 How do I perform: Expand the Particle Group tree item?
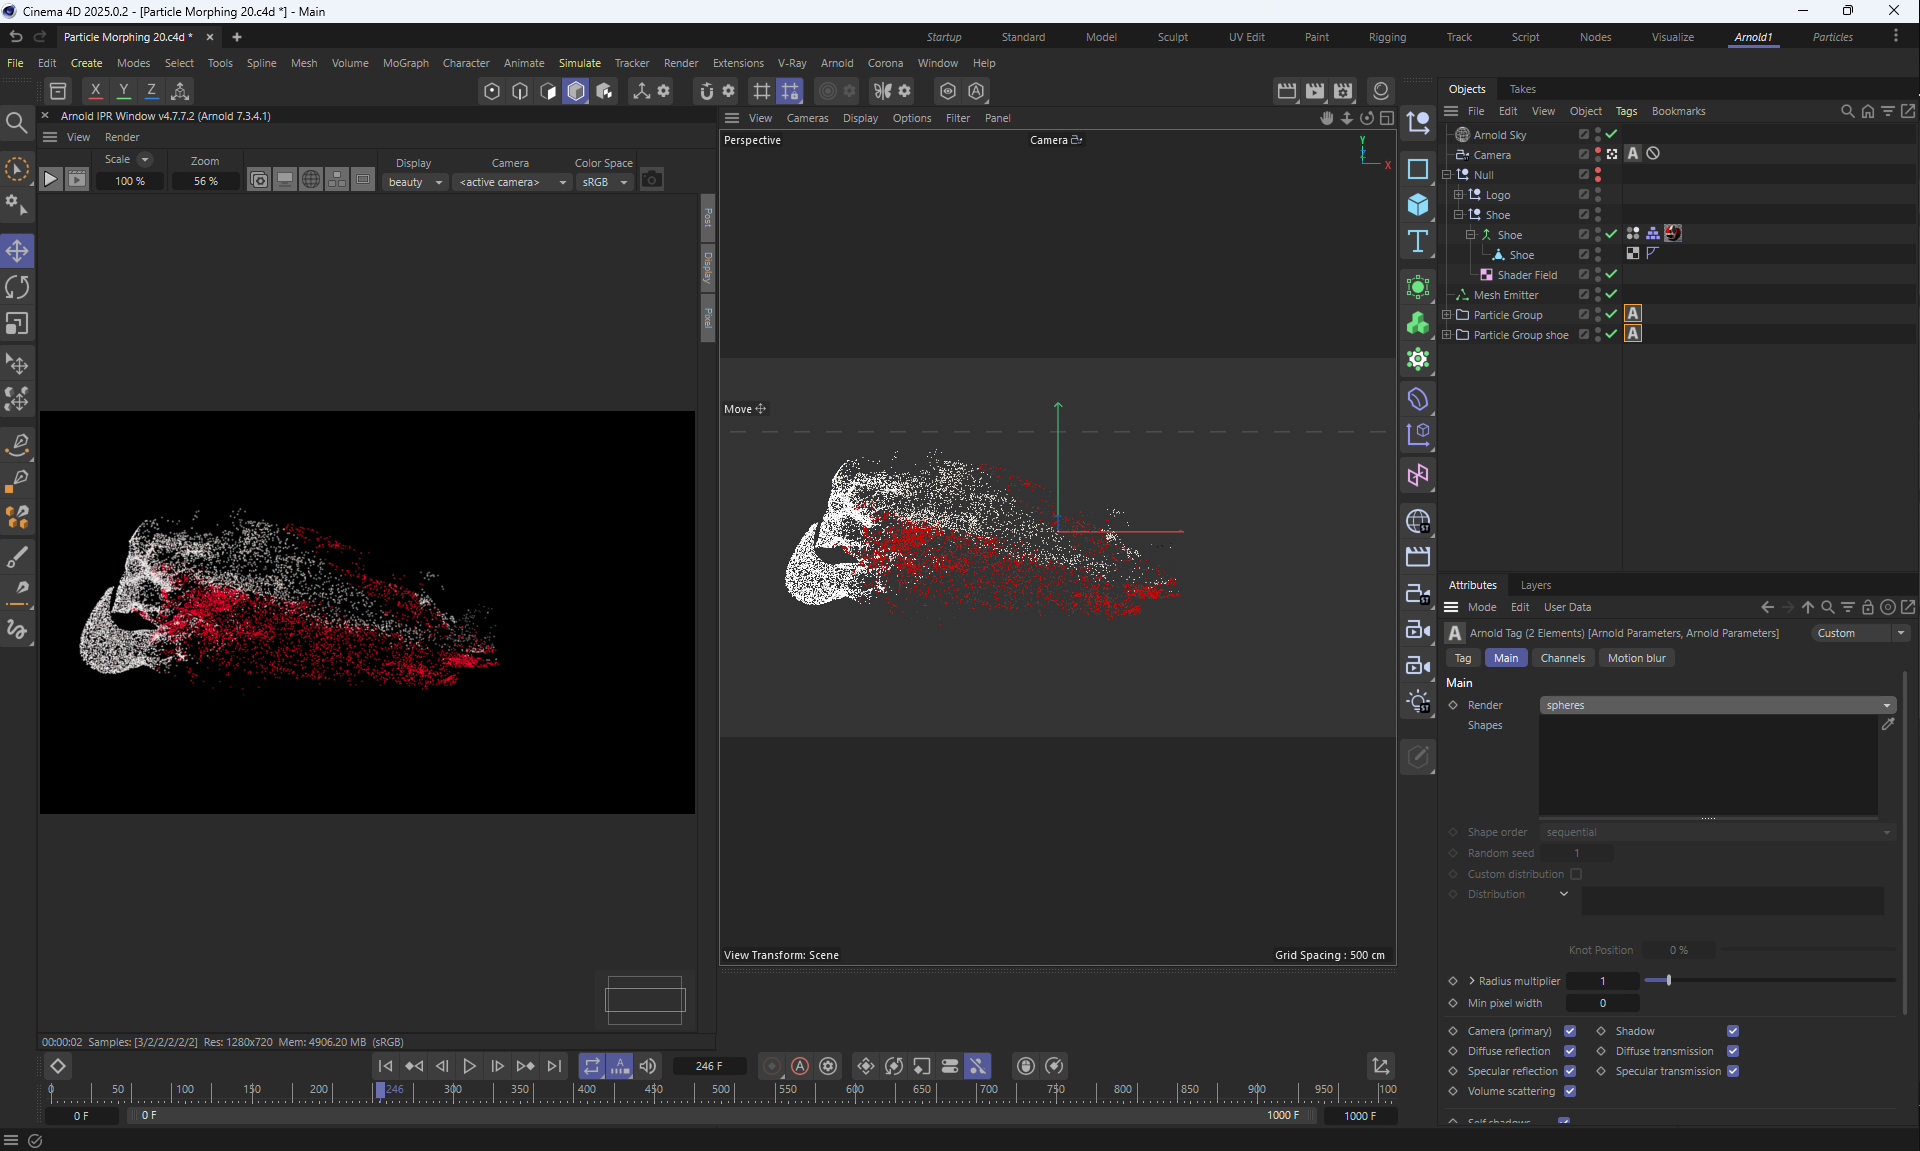(x=1447, y=315)
